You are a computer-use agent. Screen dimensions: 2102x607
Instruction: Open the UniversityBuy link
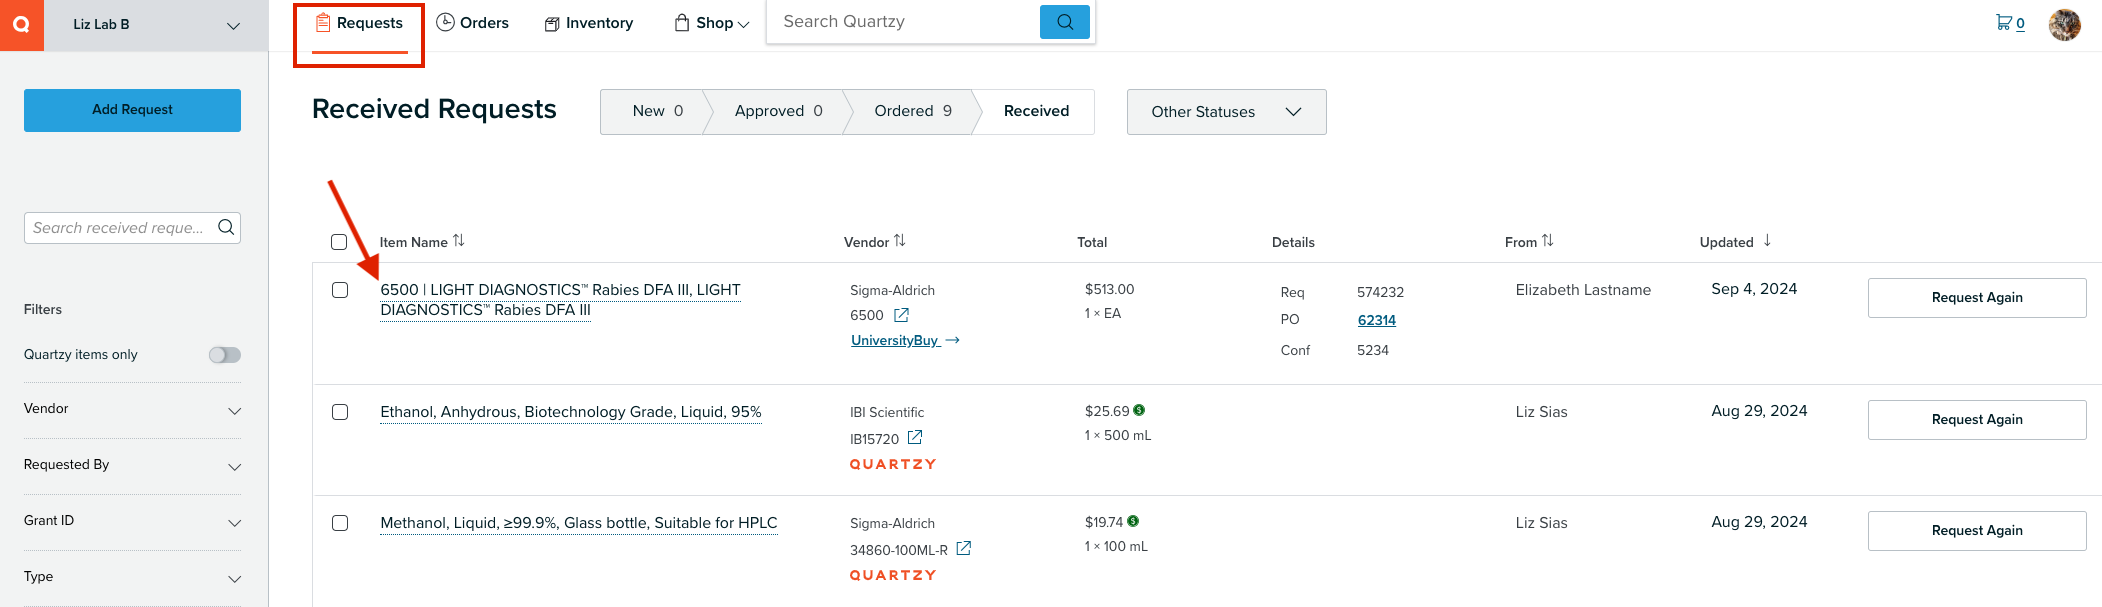(x=904, y=341)
